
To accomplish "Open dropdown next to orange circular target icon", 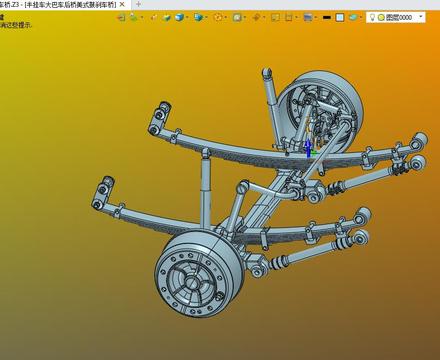I will pyautogui.click(x=226, y=17).
